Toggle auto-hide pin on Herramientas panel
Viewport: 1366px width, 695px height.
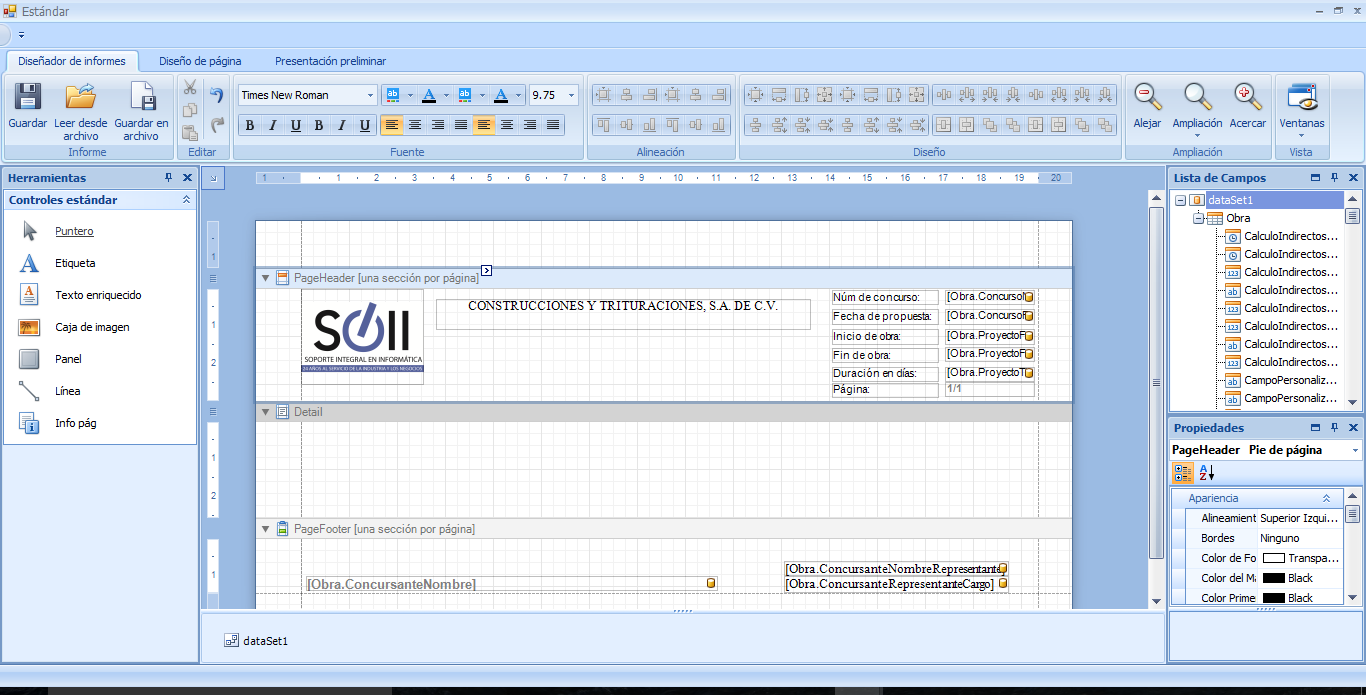click(x=169, y=178)
